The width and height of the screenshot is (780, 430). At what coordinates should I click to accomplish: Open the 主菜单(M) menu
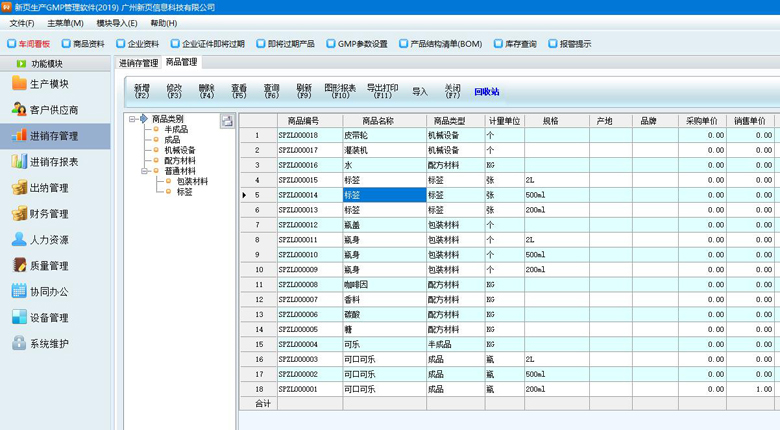point(66,23)
